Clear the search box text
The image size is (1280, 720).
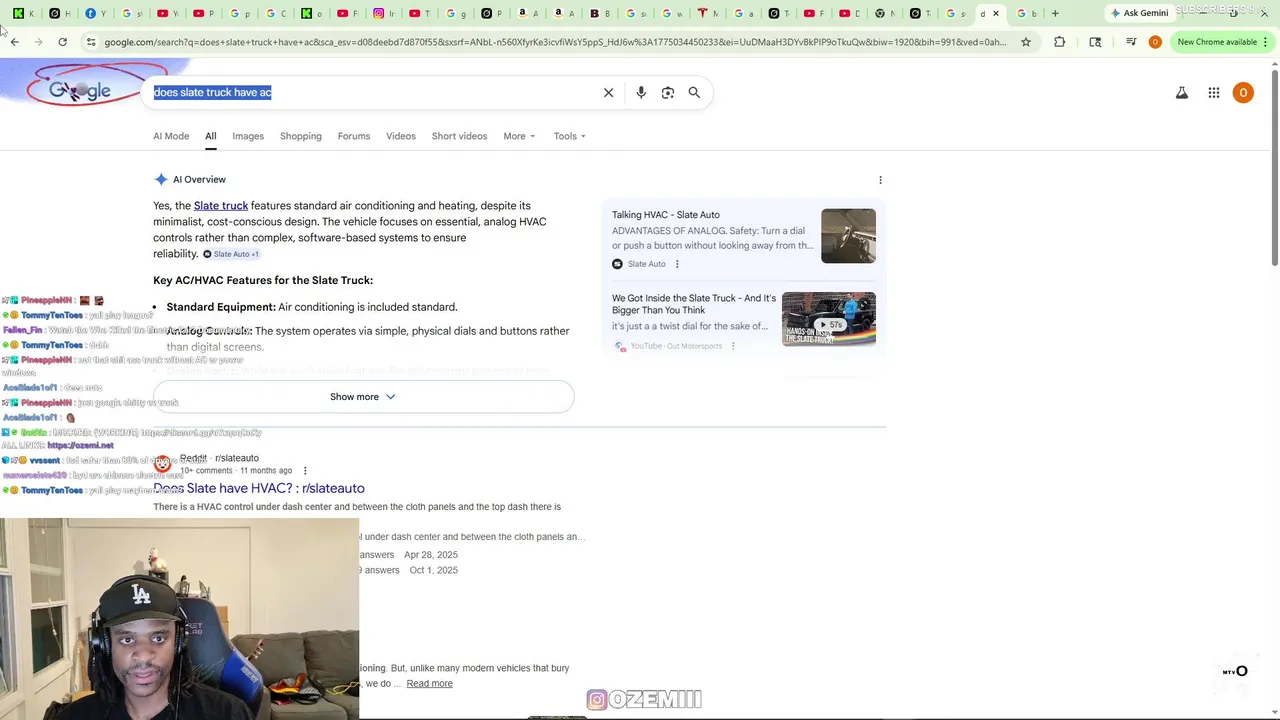(608, 92)
